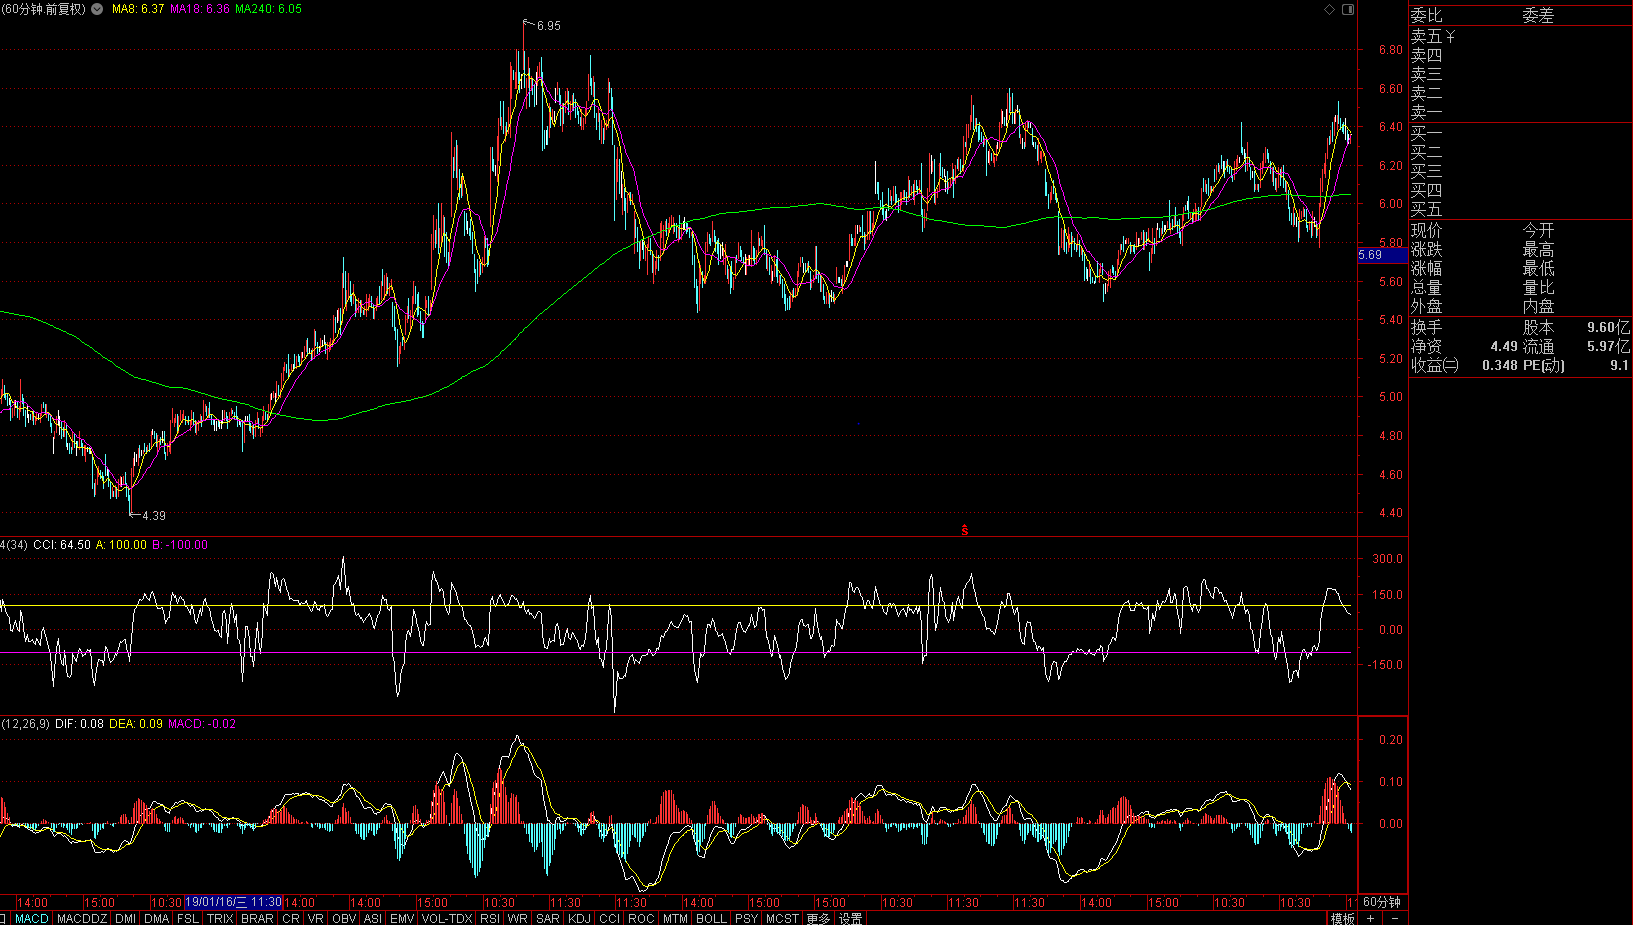Click the MA18: 6.36 label
The width and height of the screenshot is (1633, 925).
pyautogui.click(x=200, y=9)
